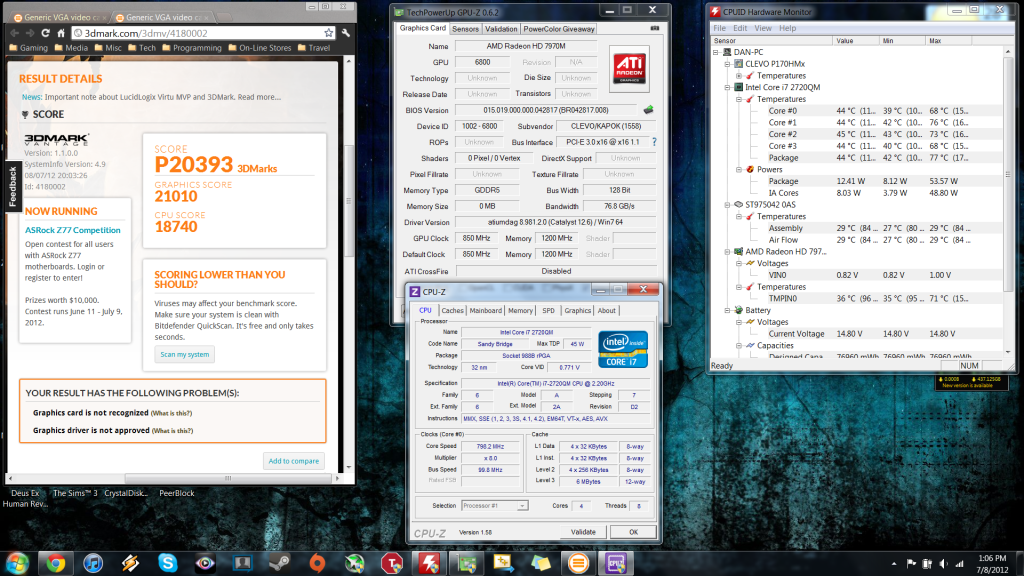The image size is (1024, 576).
Task: Collapse the Battery node in Hardware Monitor
Action: [x=728, y=311]
